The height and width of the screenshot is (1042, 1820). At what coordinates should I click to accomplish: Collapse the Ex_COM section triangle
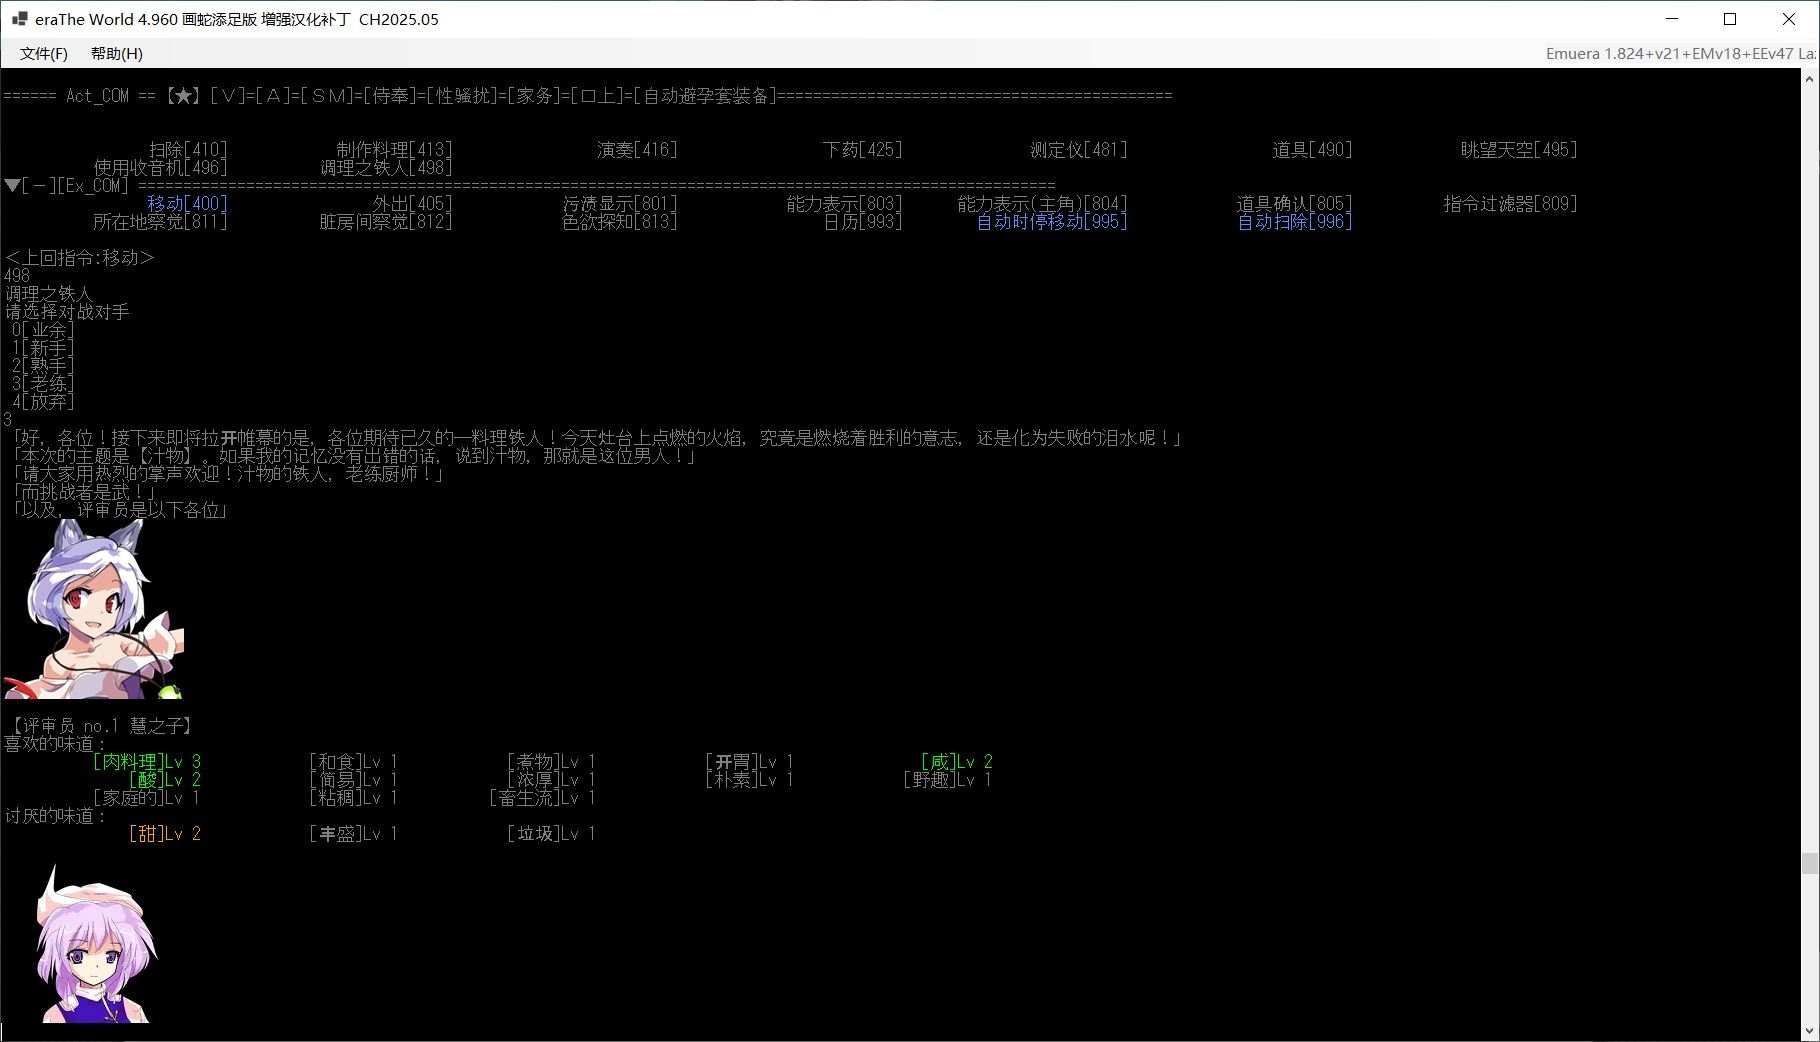[x=12, y=185]
